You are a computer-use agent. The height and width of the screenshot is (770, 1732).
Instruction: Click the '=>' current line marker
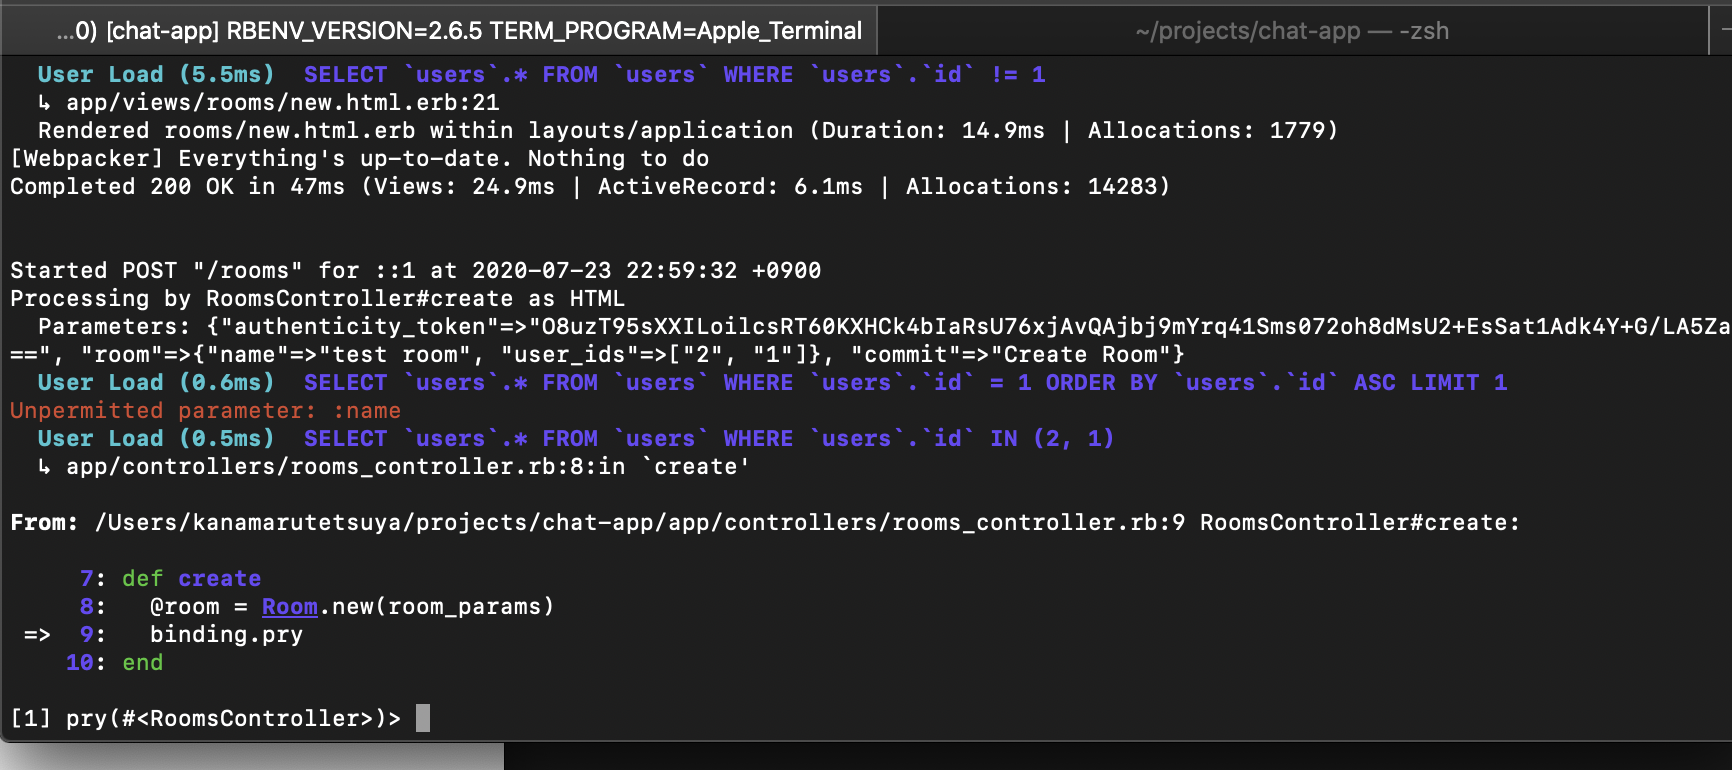coord(37,635)
